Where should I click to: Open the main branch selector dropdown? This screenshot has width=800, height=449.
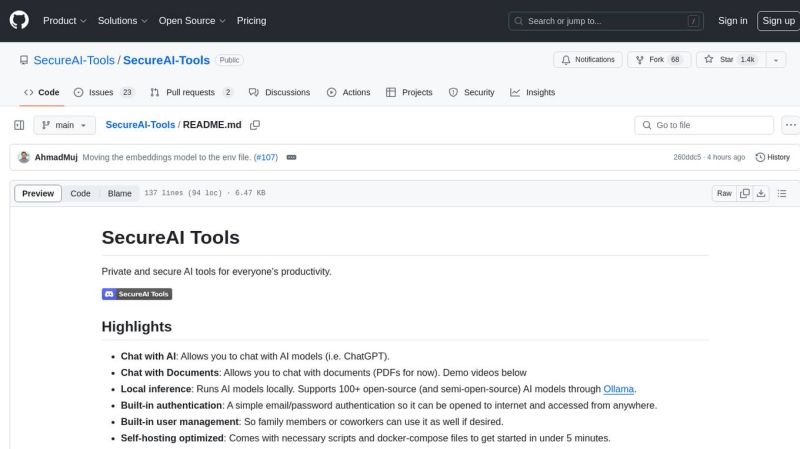point(64,125)
